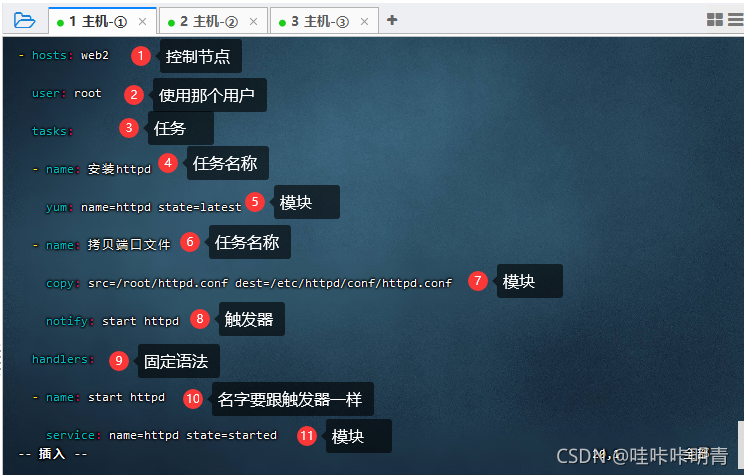Click the 'handlers:' line
Viewport: 744px width, 475px height.
click(63, 359)
